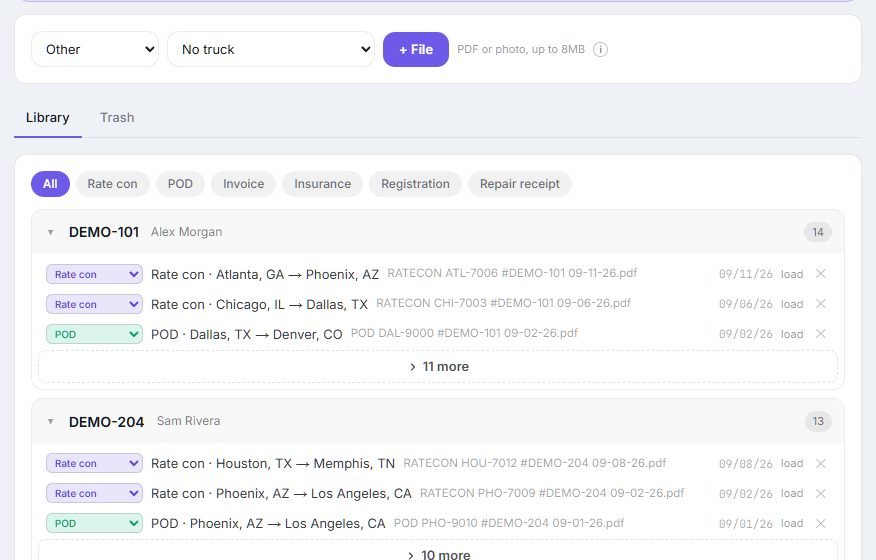The height and width of the screenshot is (560, 876).
Task: Open Rate con · Houston, TX → Memphis, TN
Action: pos(273,464)
